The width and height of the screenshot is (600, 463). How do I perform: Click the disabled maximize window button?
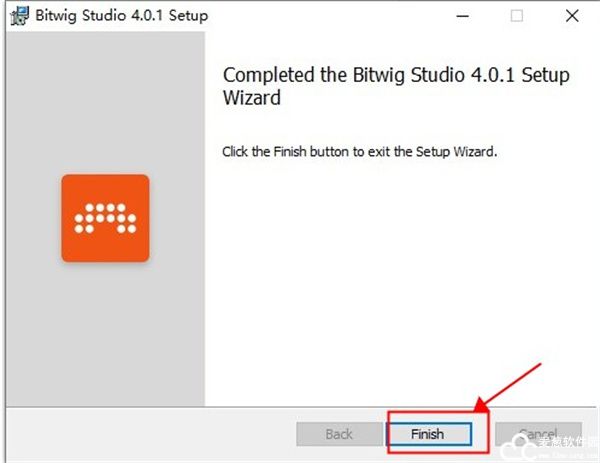coord(517,16)
